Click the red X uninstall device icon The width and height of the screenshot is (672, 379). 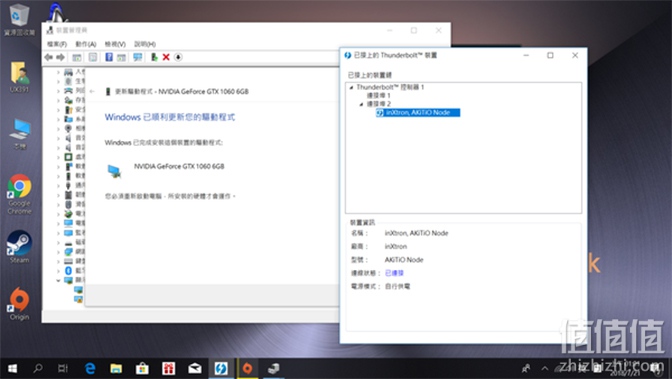[x=166, y=57]
